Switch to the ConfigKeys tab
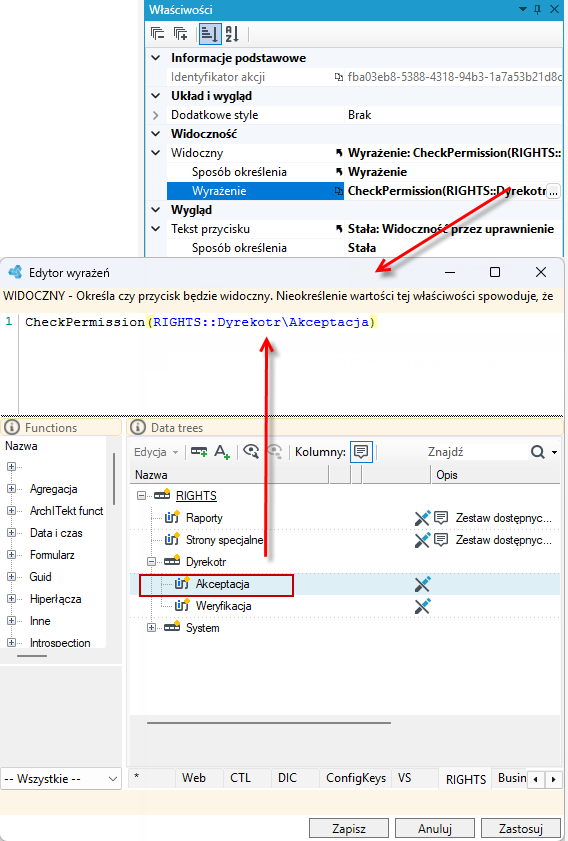This screenshot has width=568, height=841. point(356,778)
